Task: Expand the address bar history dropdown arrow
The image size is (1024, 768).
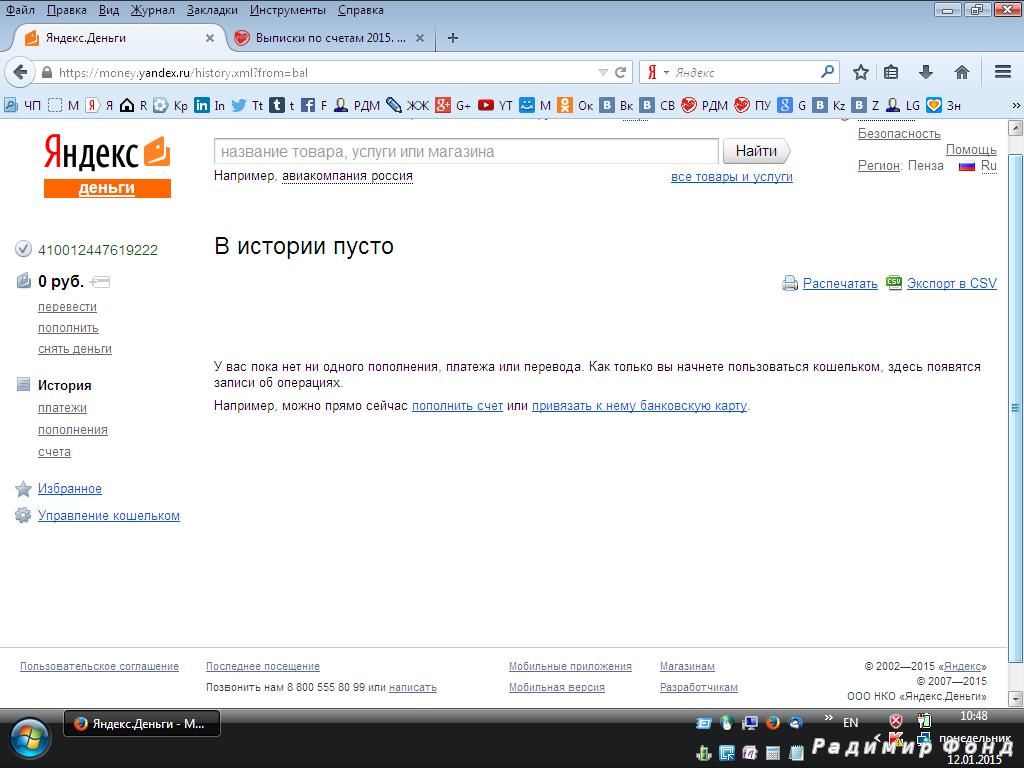Action: [x=603, y=72]
